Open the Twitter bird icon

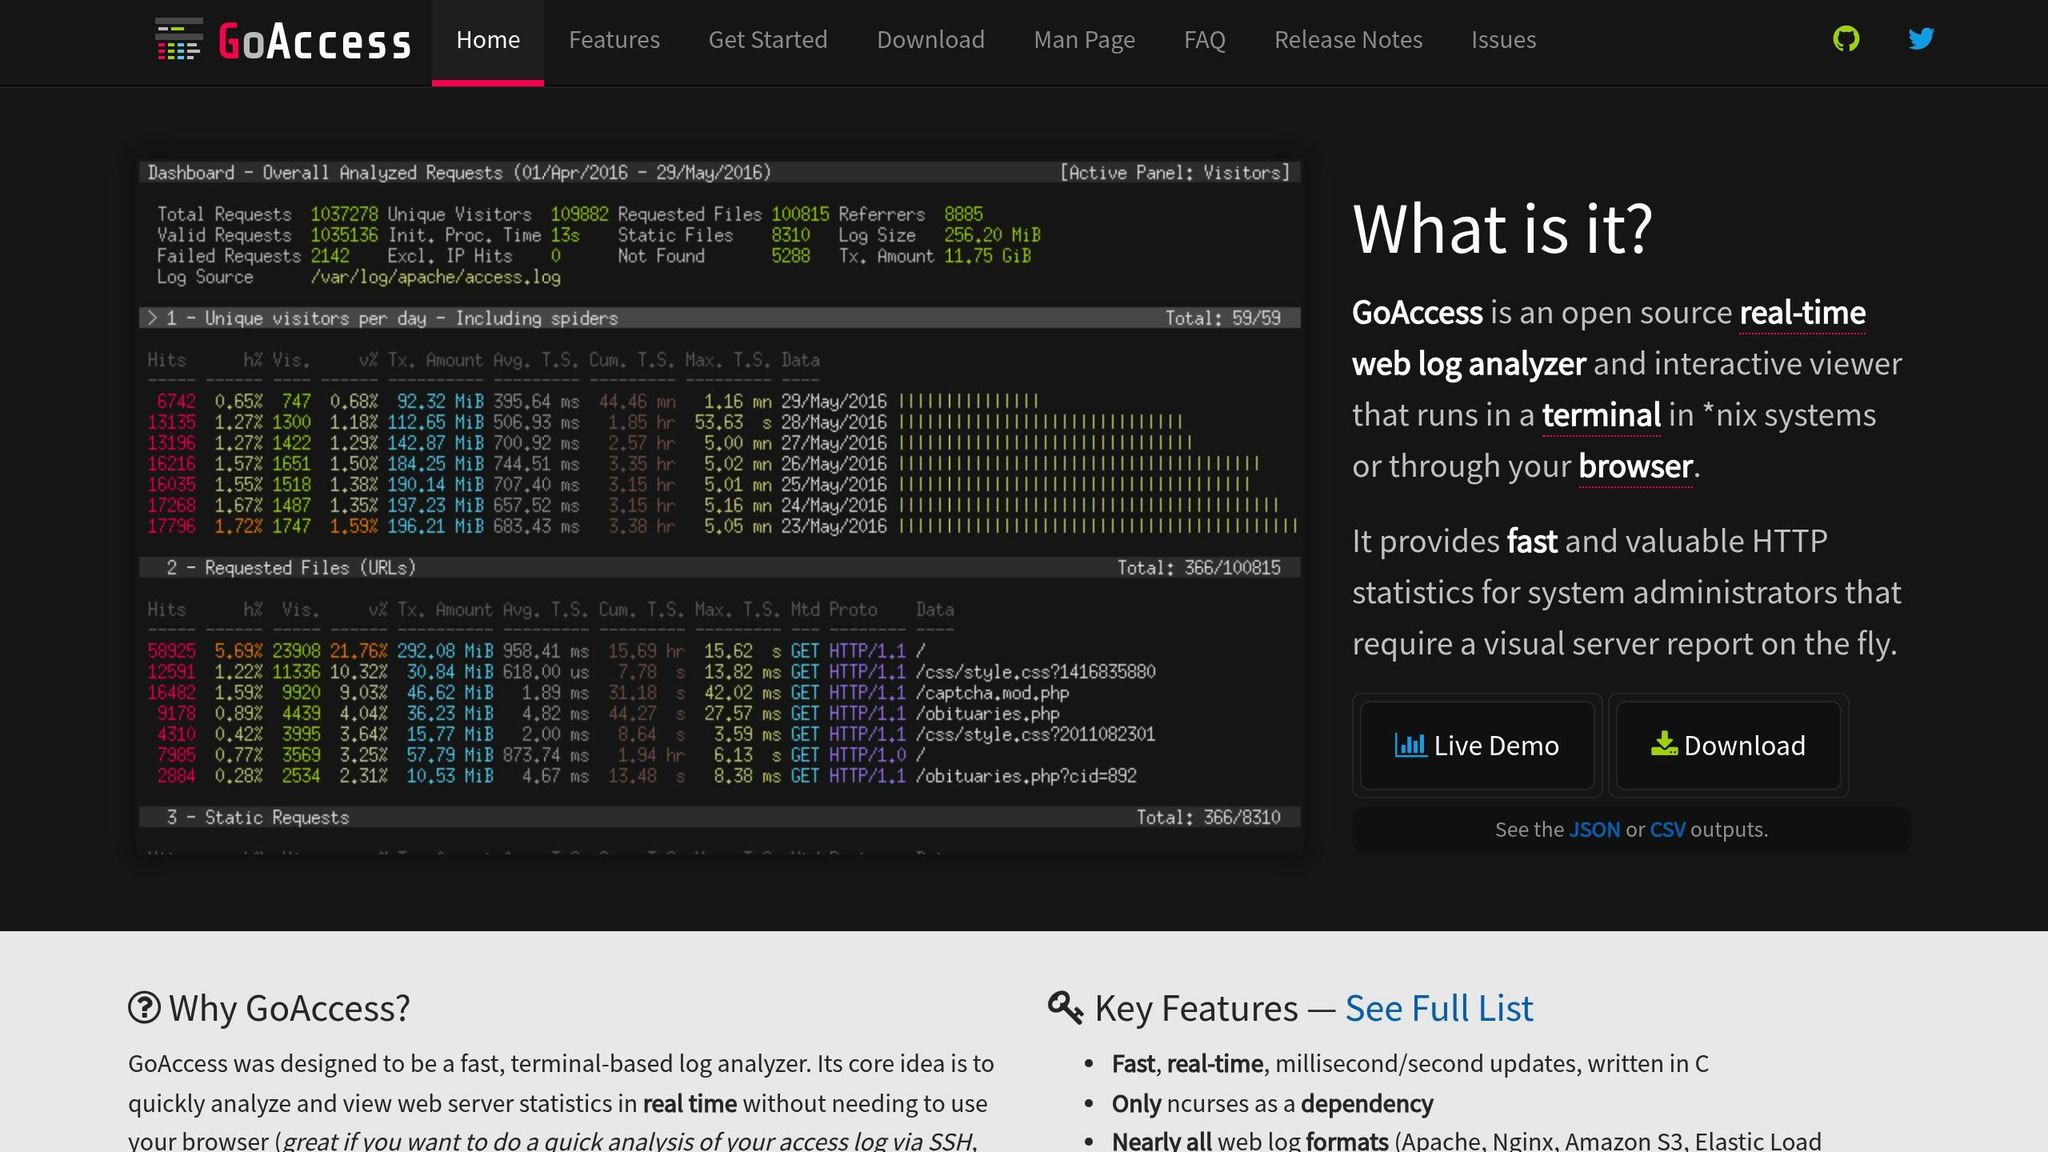[1920, 39]
